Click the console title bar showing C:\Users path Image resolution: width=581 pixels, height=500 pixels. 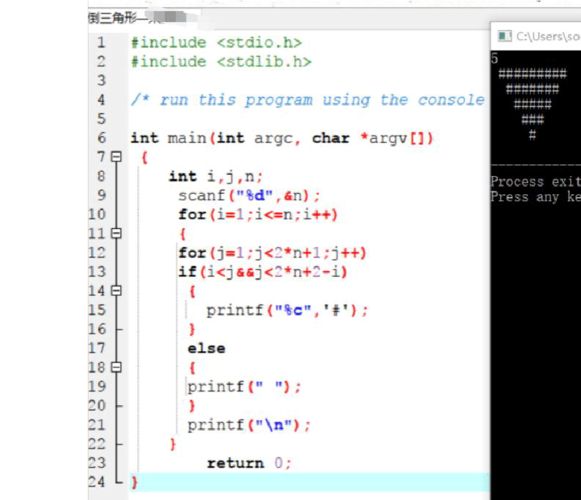(536, 36)
